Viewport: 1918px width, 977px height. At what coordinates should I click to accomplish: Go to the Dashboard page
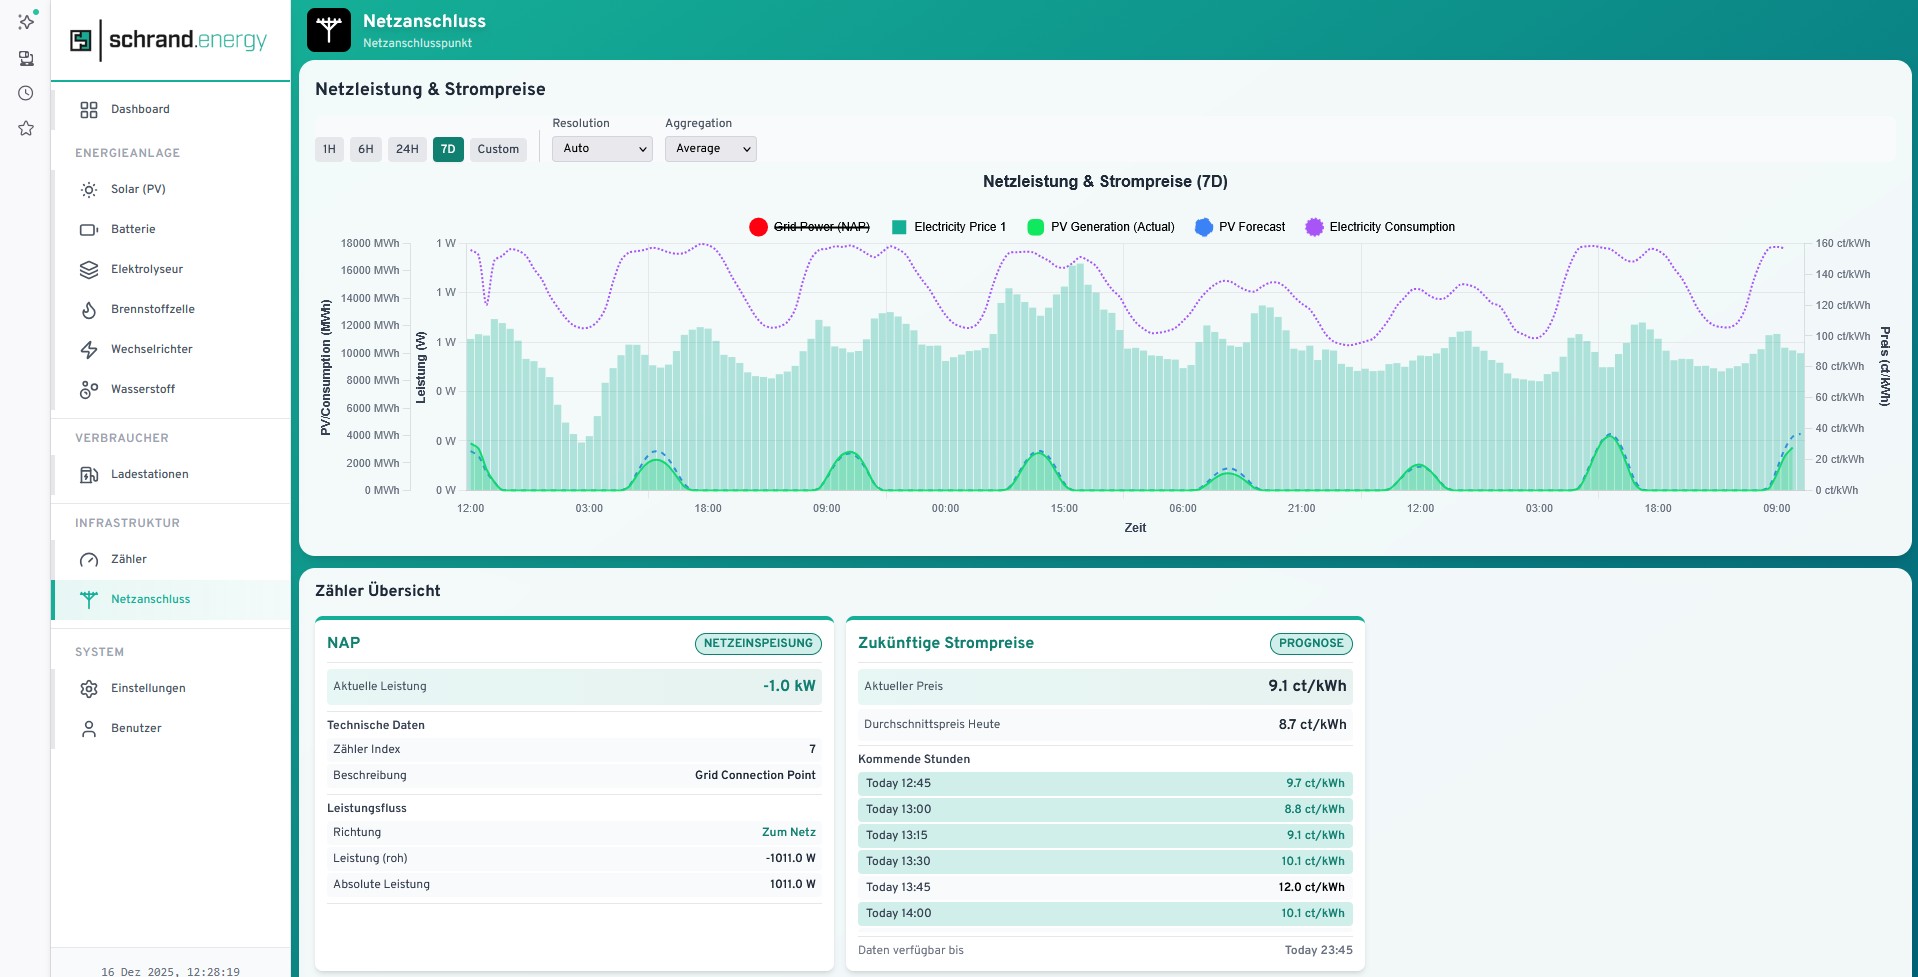(x=140, y=109)
